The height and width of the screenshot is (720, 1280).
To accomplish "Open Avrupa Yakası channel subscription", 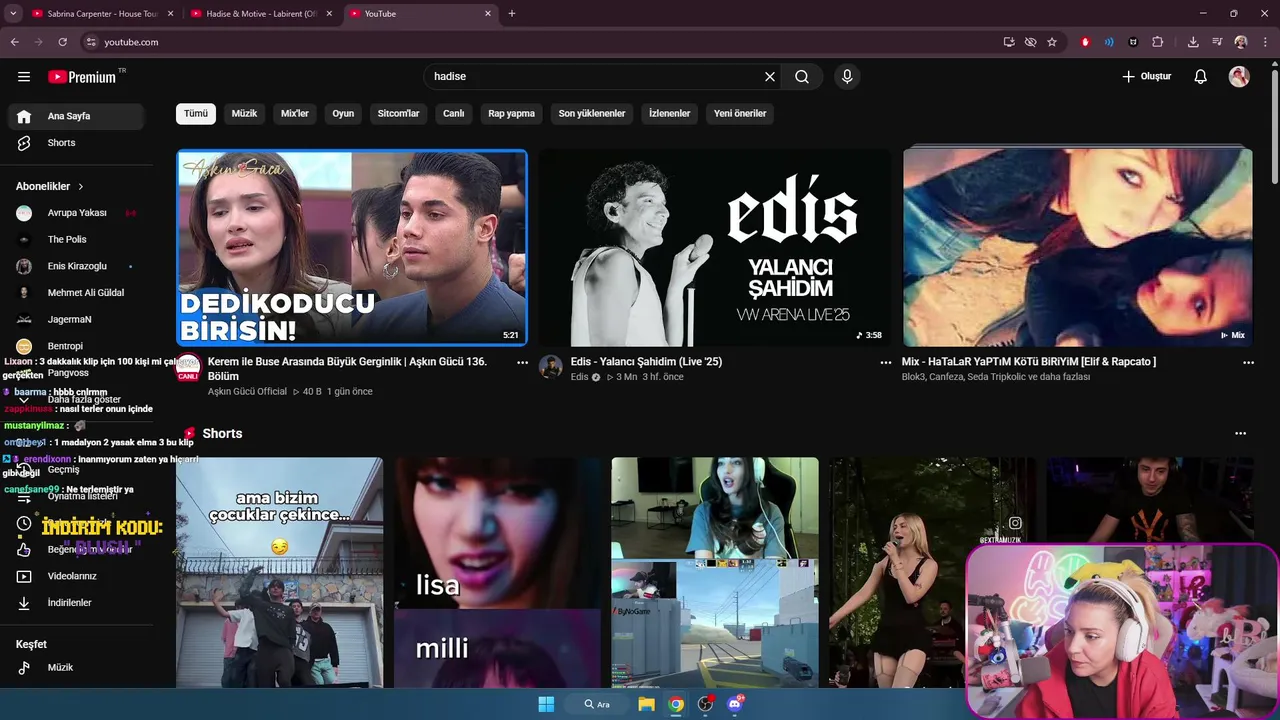I will 76,213.
